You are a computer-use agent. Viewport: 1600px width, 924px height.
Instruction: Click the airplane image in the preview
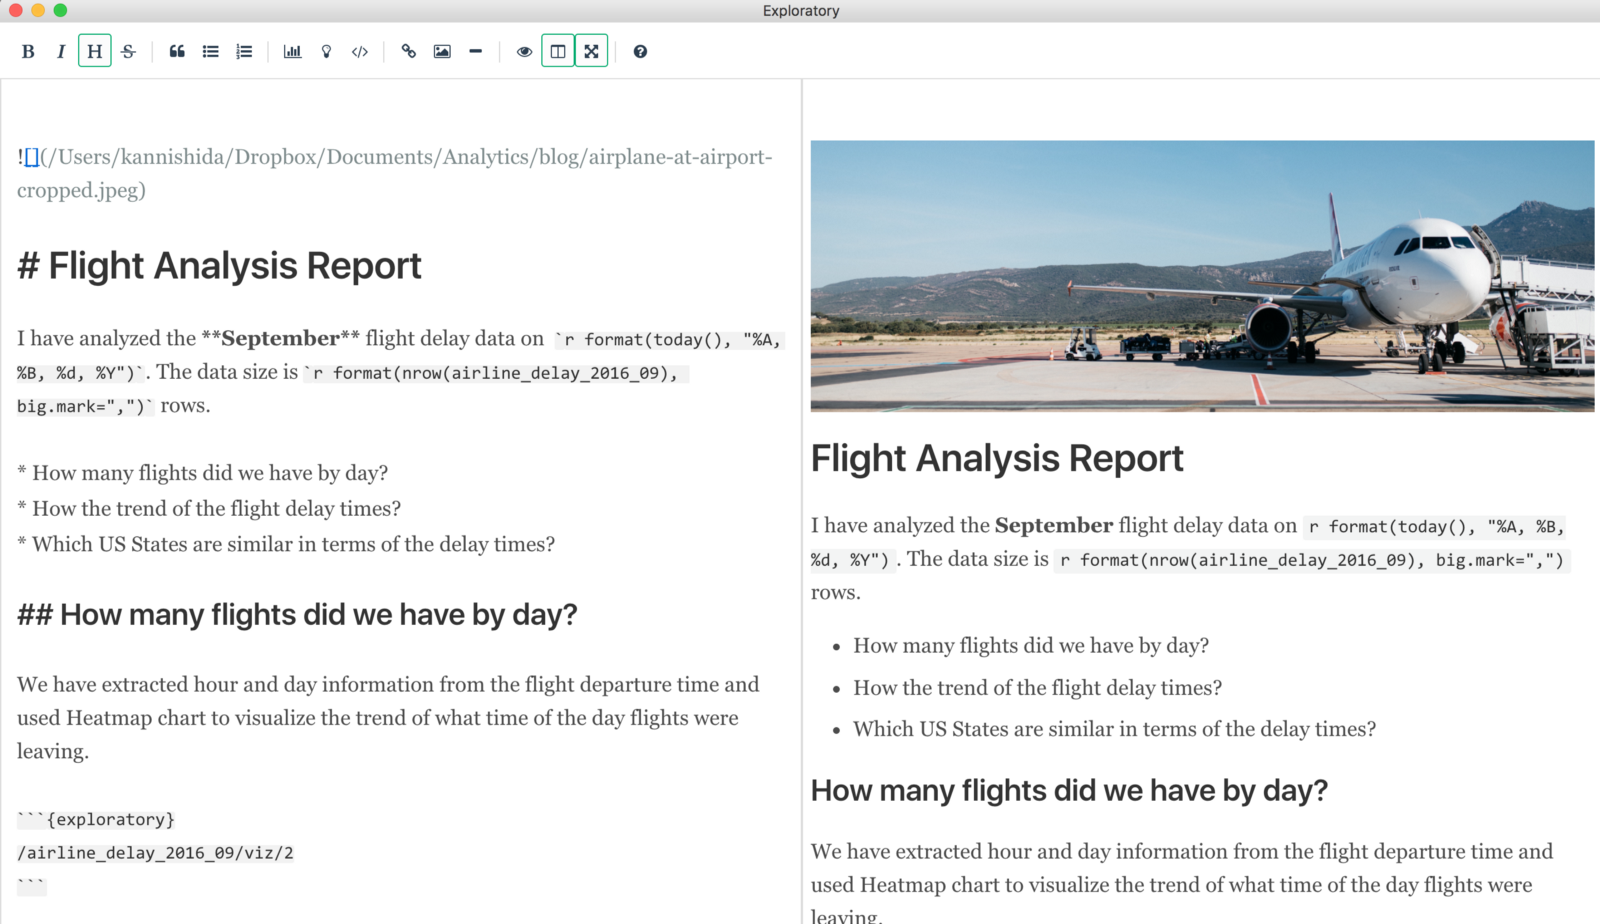[x=1202, y=276]
